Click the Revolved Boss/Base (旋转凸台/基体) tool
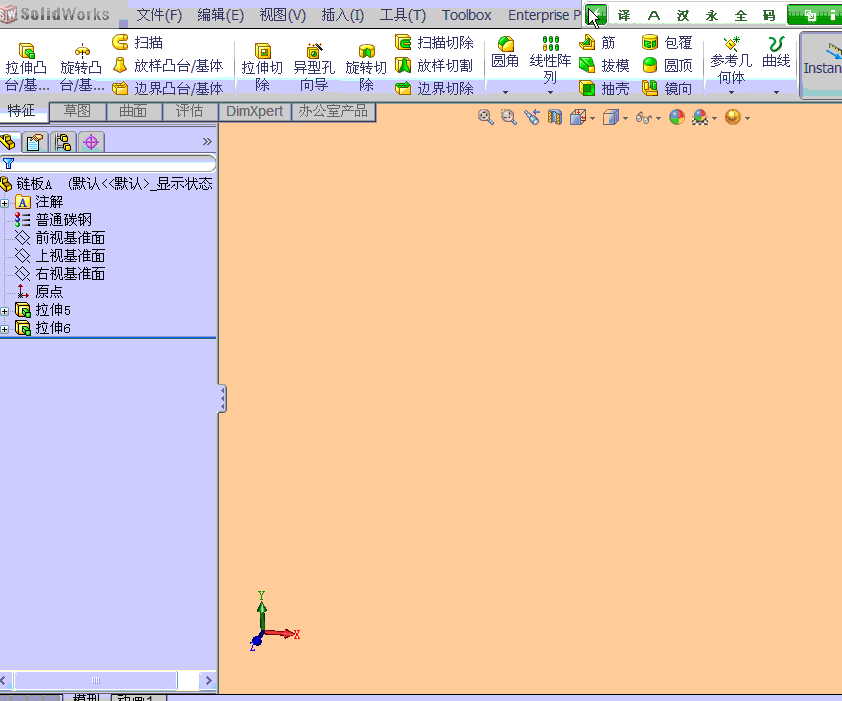This screenshot has height=701, width=842. [81, 66]
